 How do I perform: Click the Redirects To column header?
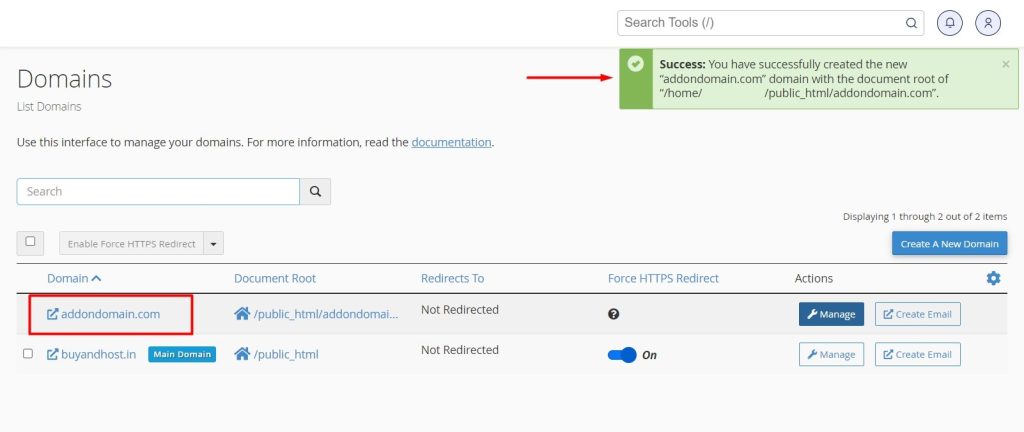point(452,278)
